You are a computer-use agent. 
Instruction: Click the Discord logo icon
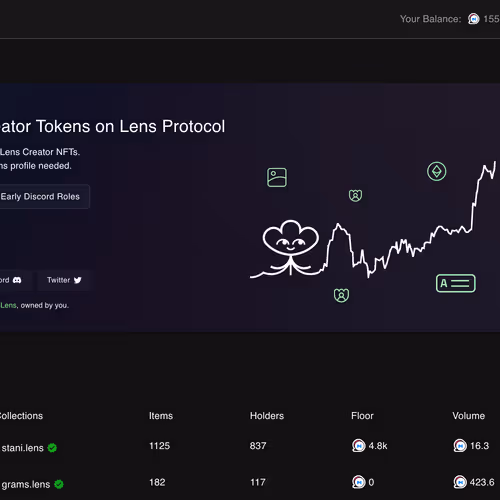[17, 280]
